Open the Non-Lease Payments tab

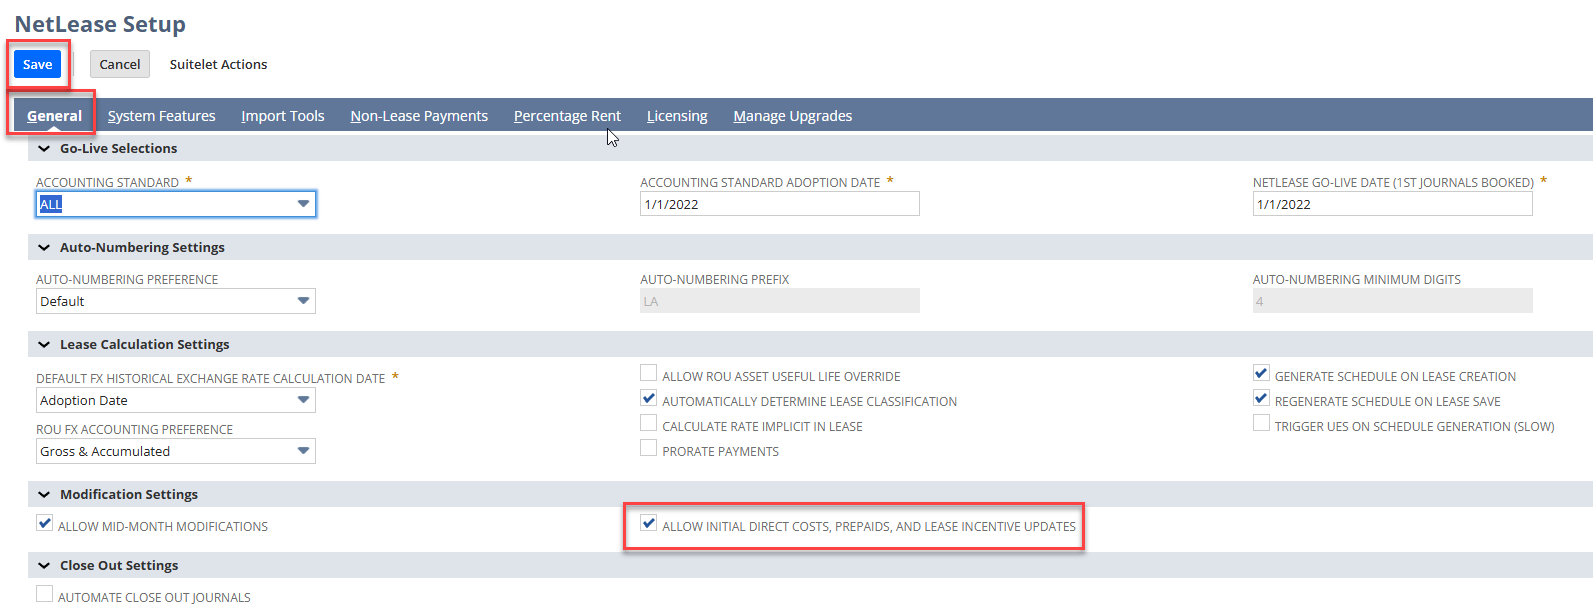(419, 116)
